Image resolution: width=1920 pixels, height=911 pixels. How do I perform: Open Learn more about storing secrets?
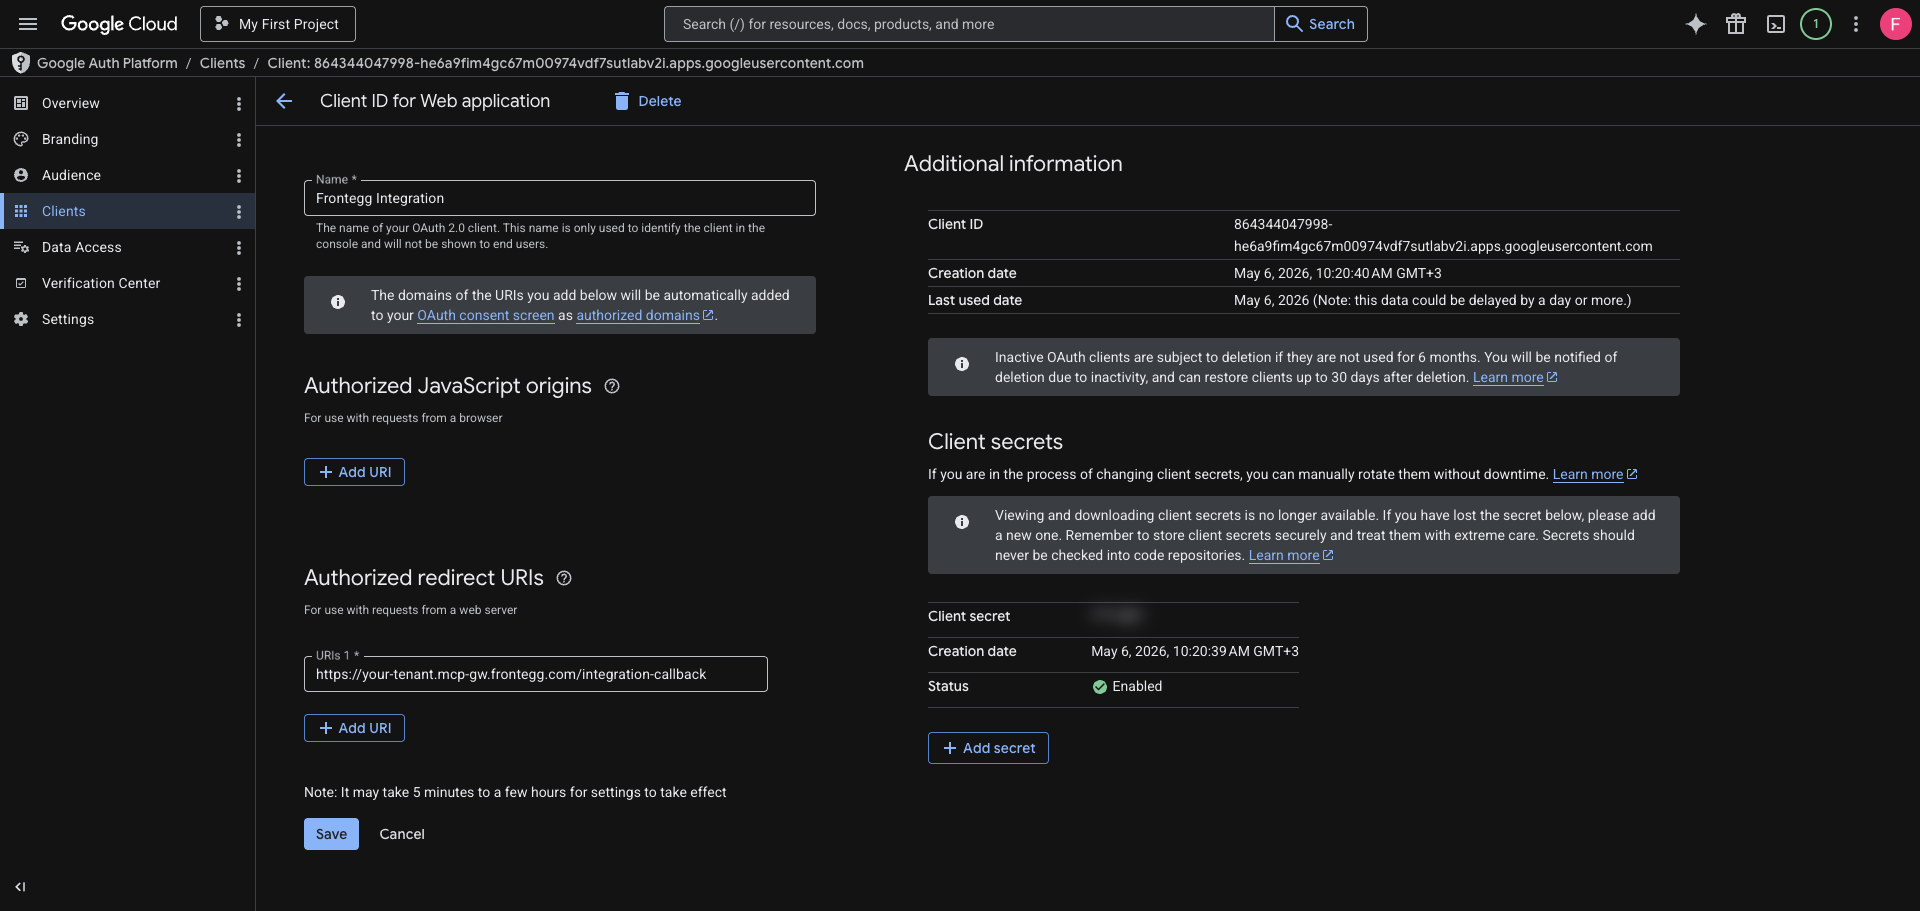coord(1290,555)
